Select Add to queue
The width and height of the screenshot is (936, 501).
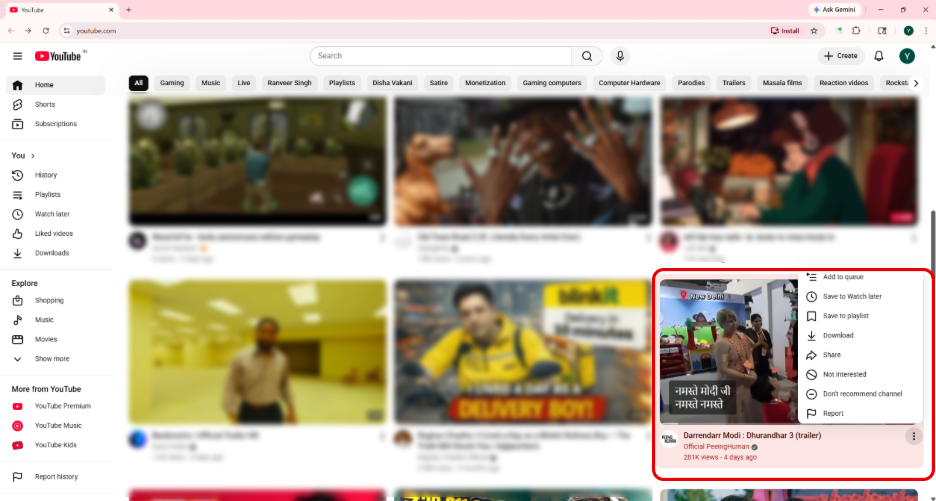click(x=860, y=277)
